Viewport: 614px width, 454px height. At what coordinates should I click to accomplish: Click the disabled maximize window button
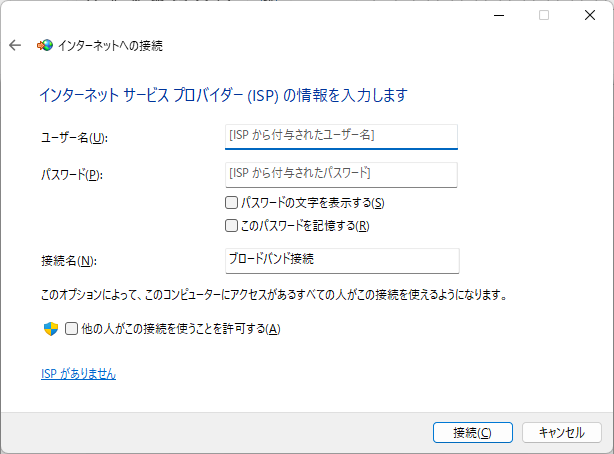544,15
